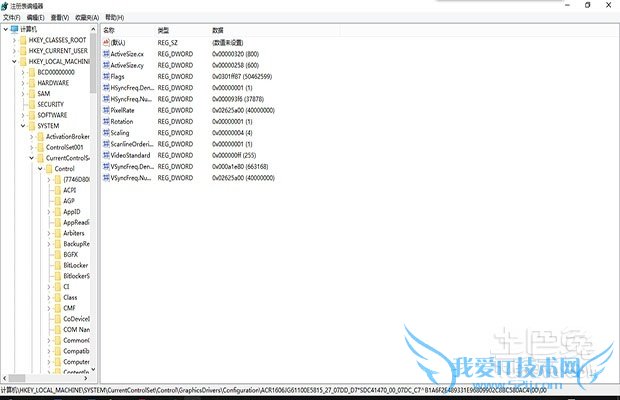The image size is (620, 400).
Task: Select the VideoStandard DWORD icon
Action: click(x=106, y=155)
